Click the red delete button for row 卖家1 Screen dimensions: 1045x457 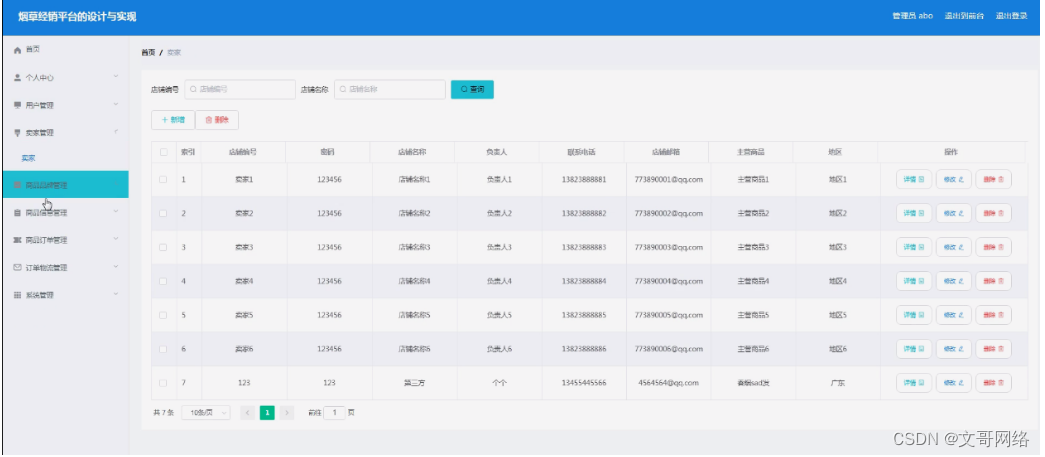click(994, 179)
